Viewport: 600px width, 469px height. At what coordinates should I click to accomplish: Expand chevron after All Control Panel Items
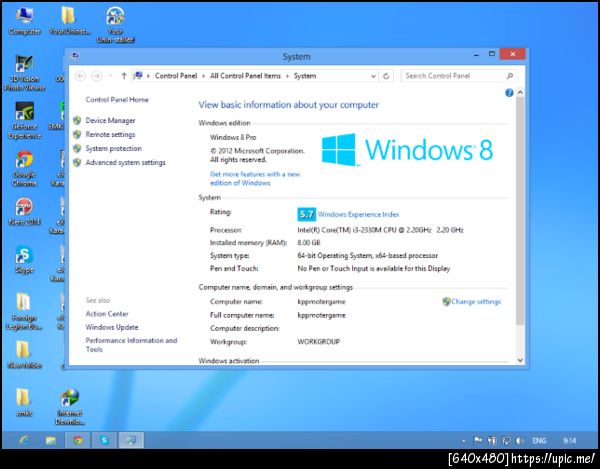pyautogui.click(x=287, y=76)
